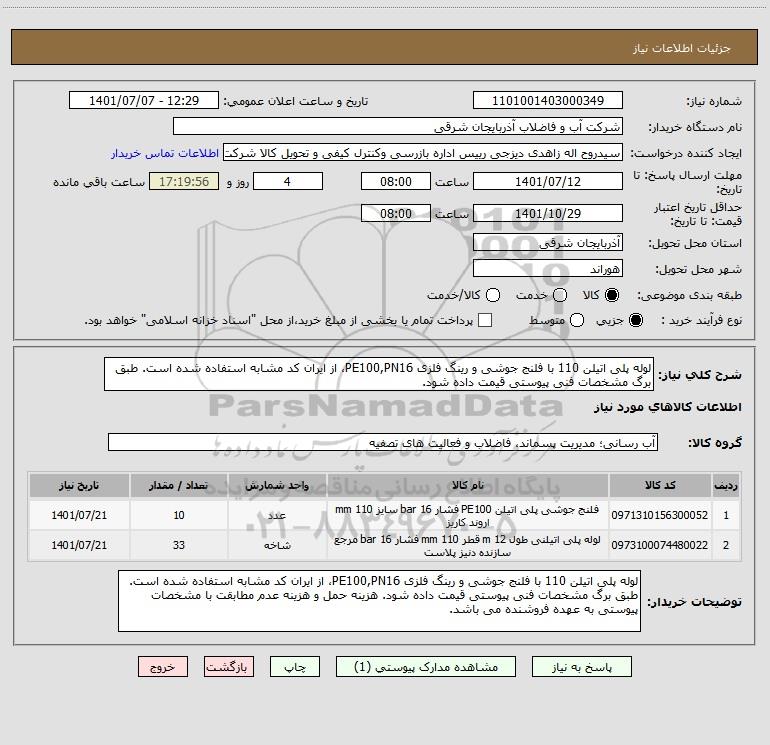Viewport: 770px width, 745px height.
Task: Select the کالا/خدمت radio button
Action: [x=493, y=295]
